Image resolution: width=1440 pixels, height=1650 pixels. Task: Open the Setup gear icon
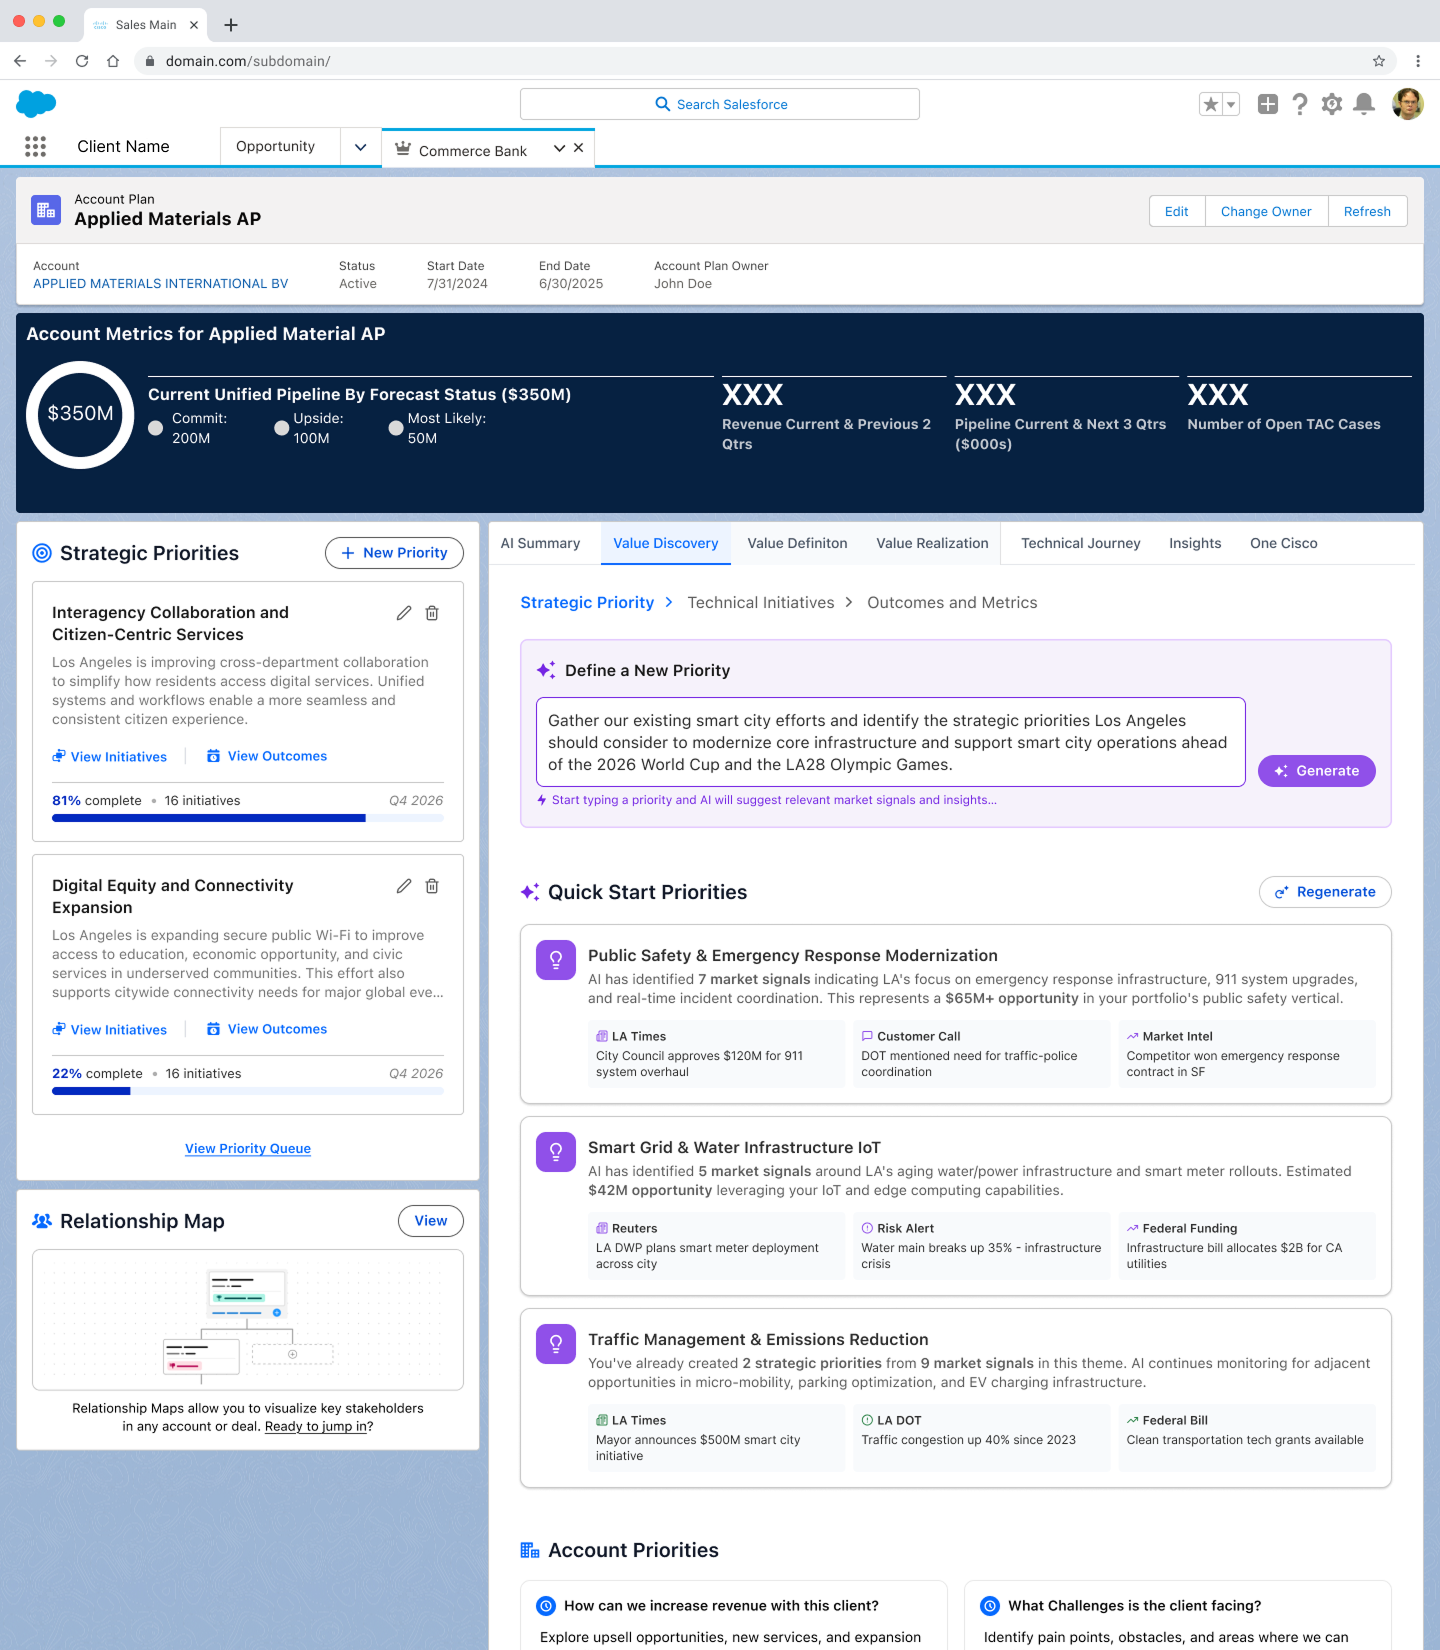[x=1331, y=104]
